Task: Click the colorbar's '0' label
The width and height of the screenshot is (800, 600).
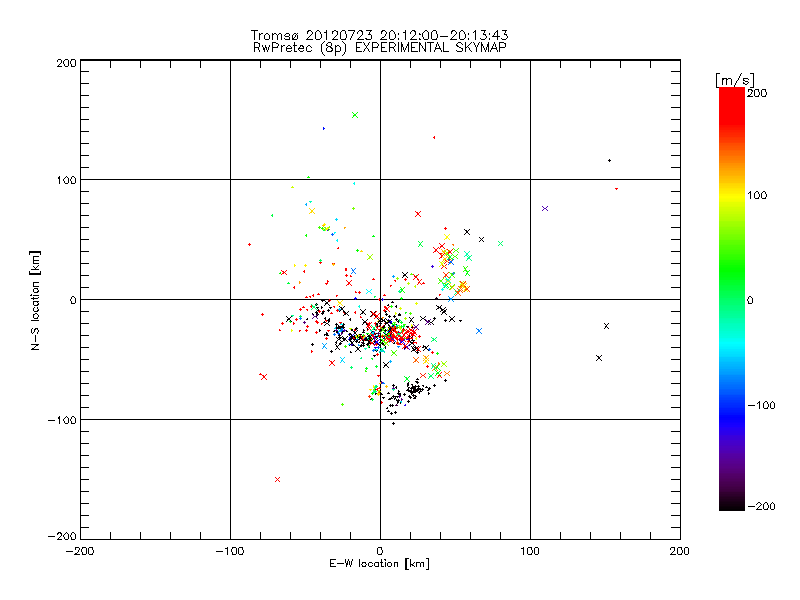Action: 751,301
